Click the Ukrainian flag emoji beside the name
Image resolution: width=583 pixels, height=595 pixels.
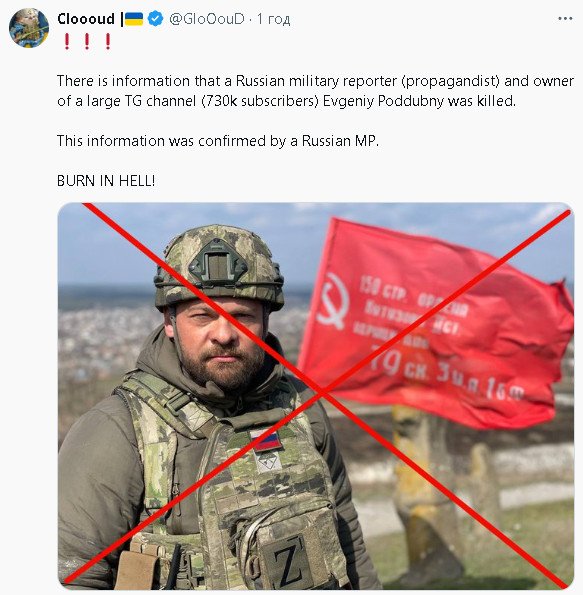pos(134,19)
